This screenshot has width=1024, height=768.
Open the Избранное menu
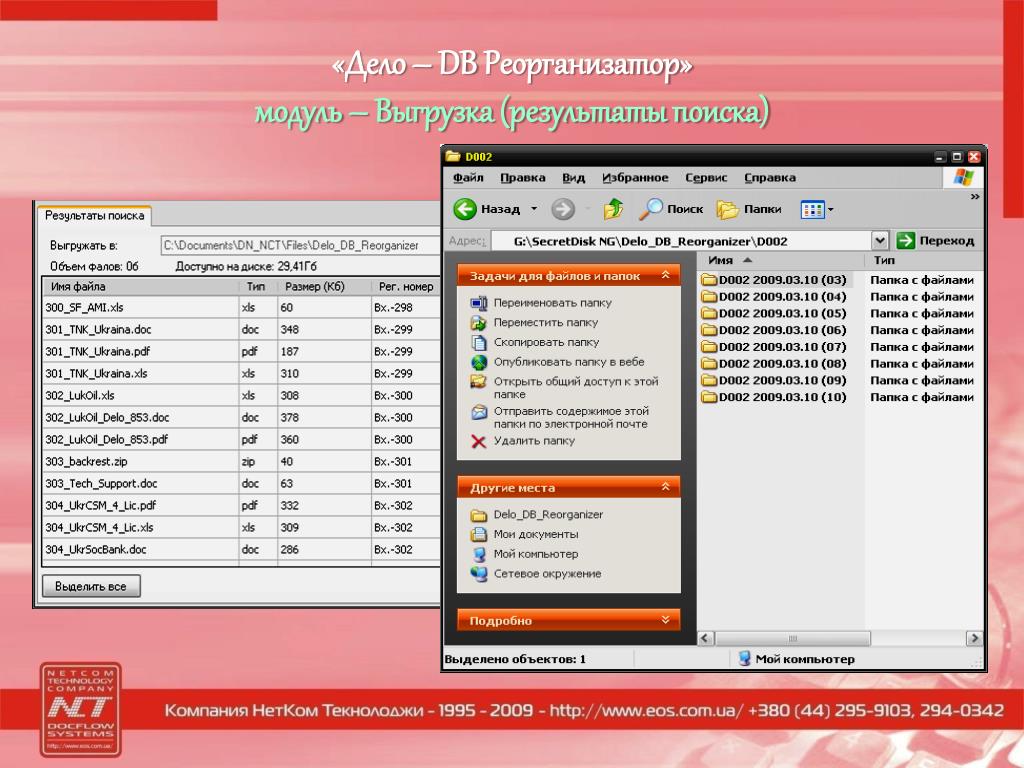click(635, 178)
